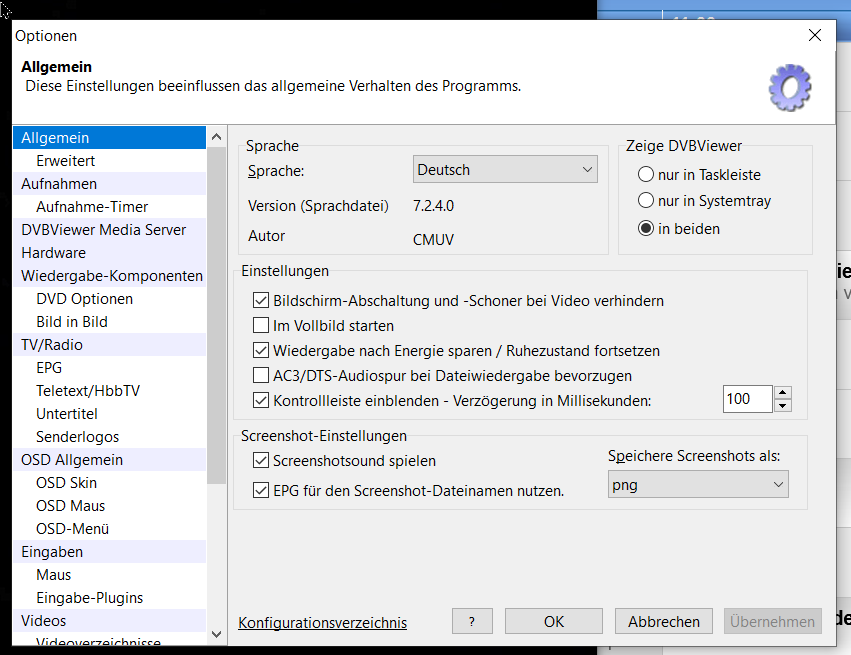Click the Abbrechen button
Screen dimensions: 851x655
664,621
